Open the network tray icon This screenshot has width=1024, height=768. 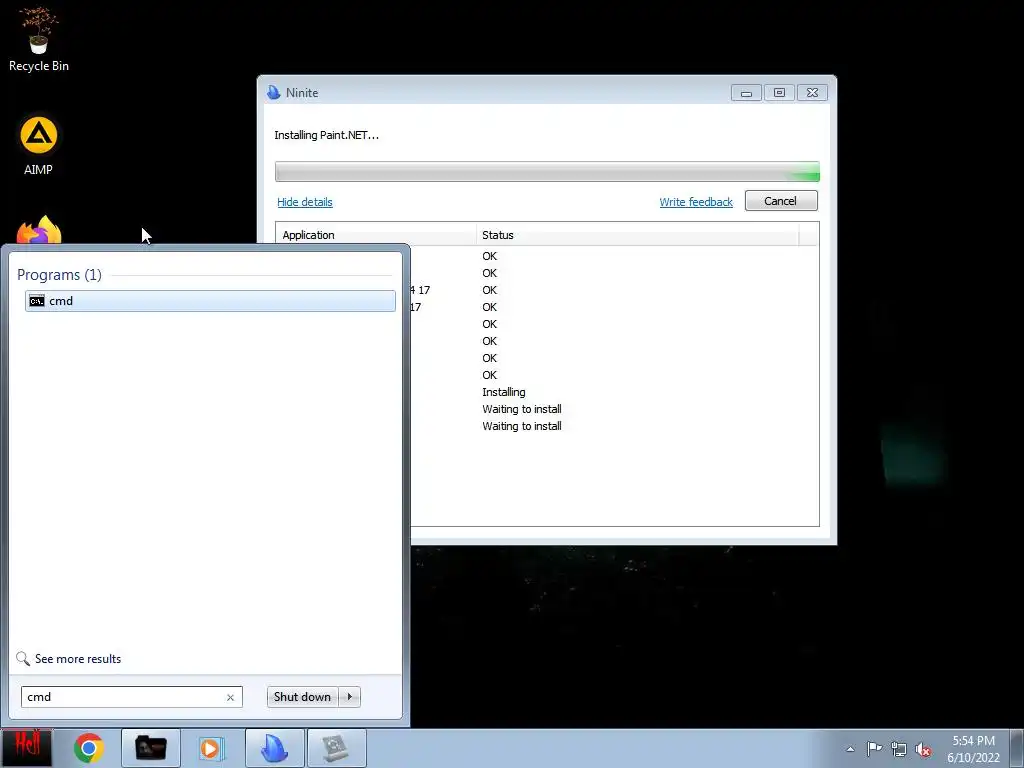[x=899, y=749]
